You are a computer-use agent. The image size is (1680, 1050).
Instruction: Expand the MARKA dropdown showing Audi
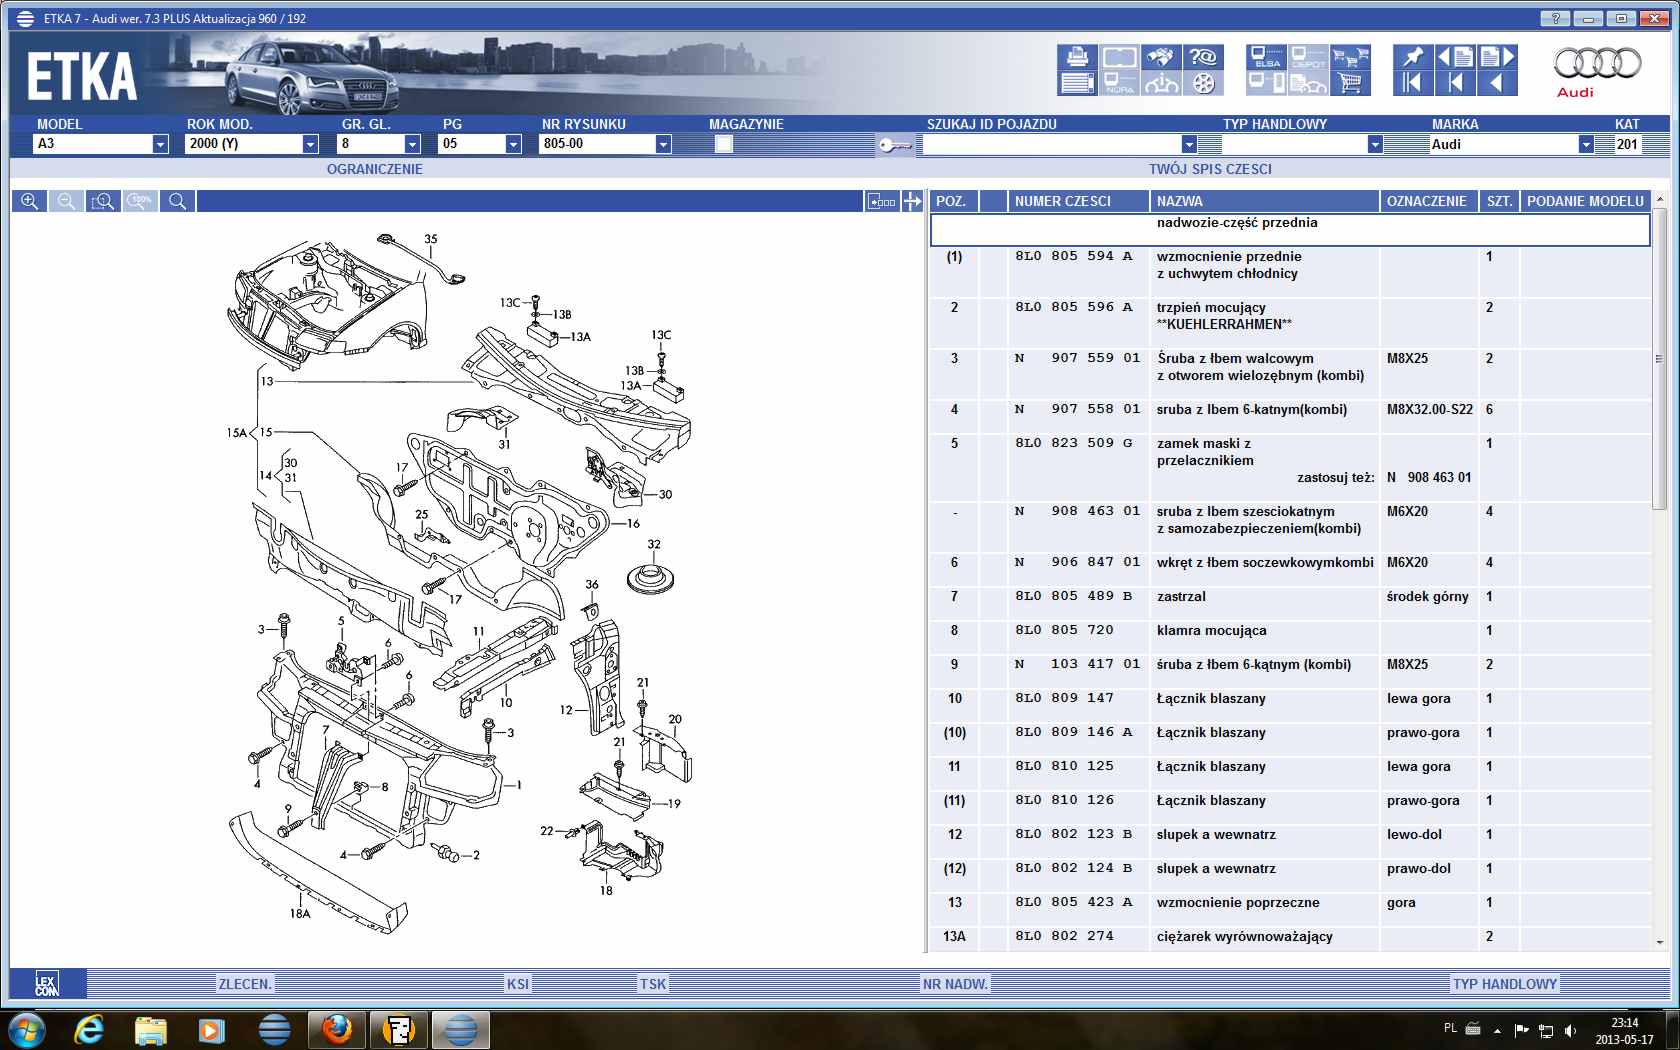point(1586,144)
